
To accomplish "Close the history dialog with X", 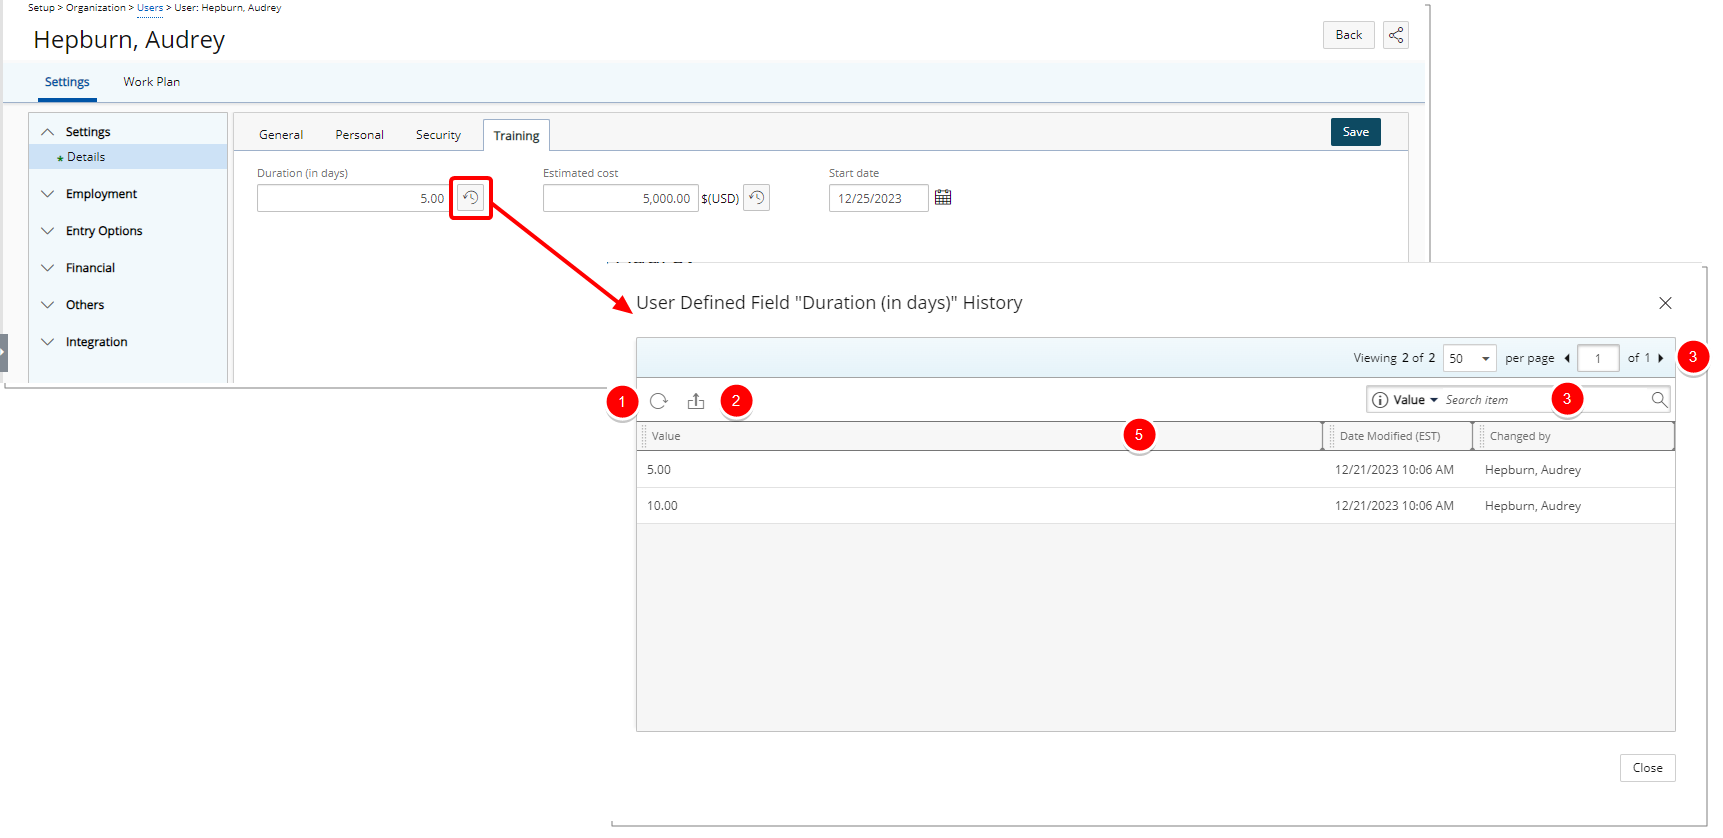I will pos(1665,303).
